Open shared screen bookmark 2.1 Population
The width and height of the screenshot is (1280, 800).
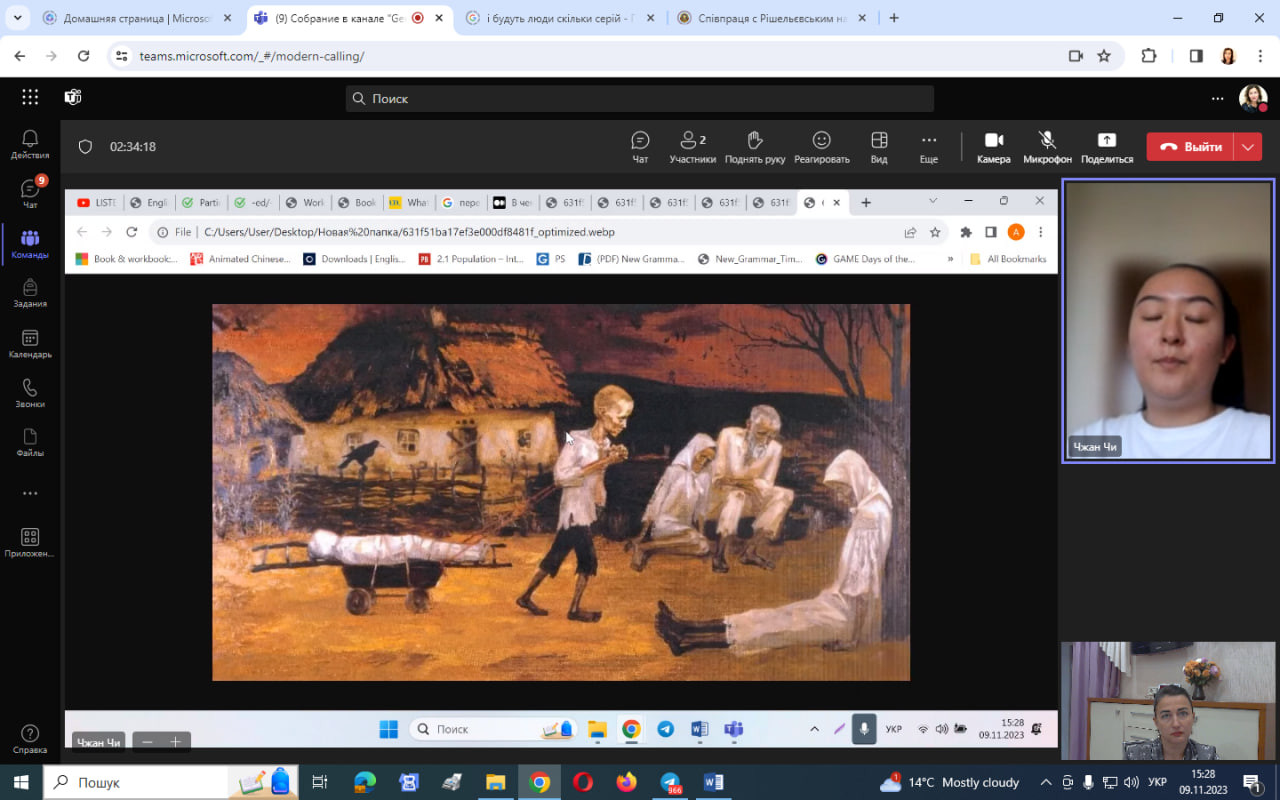(471, 259)
